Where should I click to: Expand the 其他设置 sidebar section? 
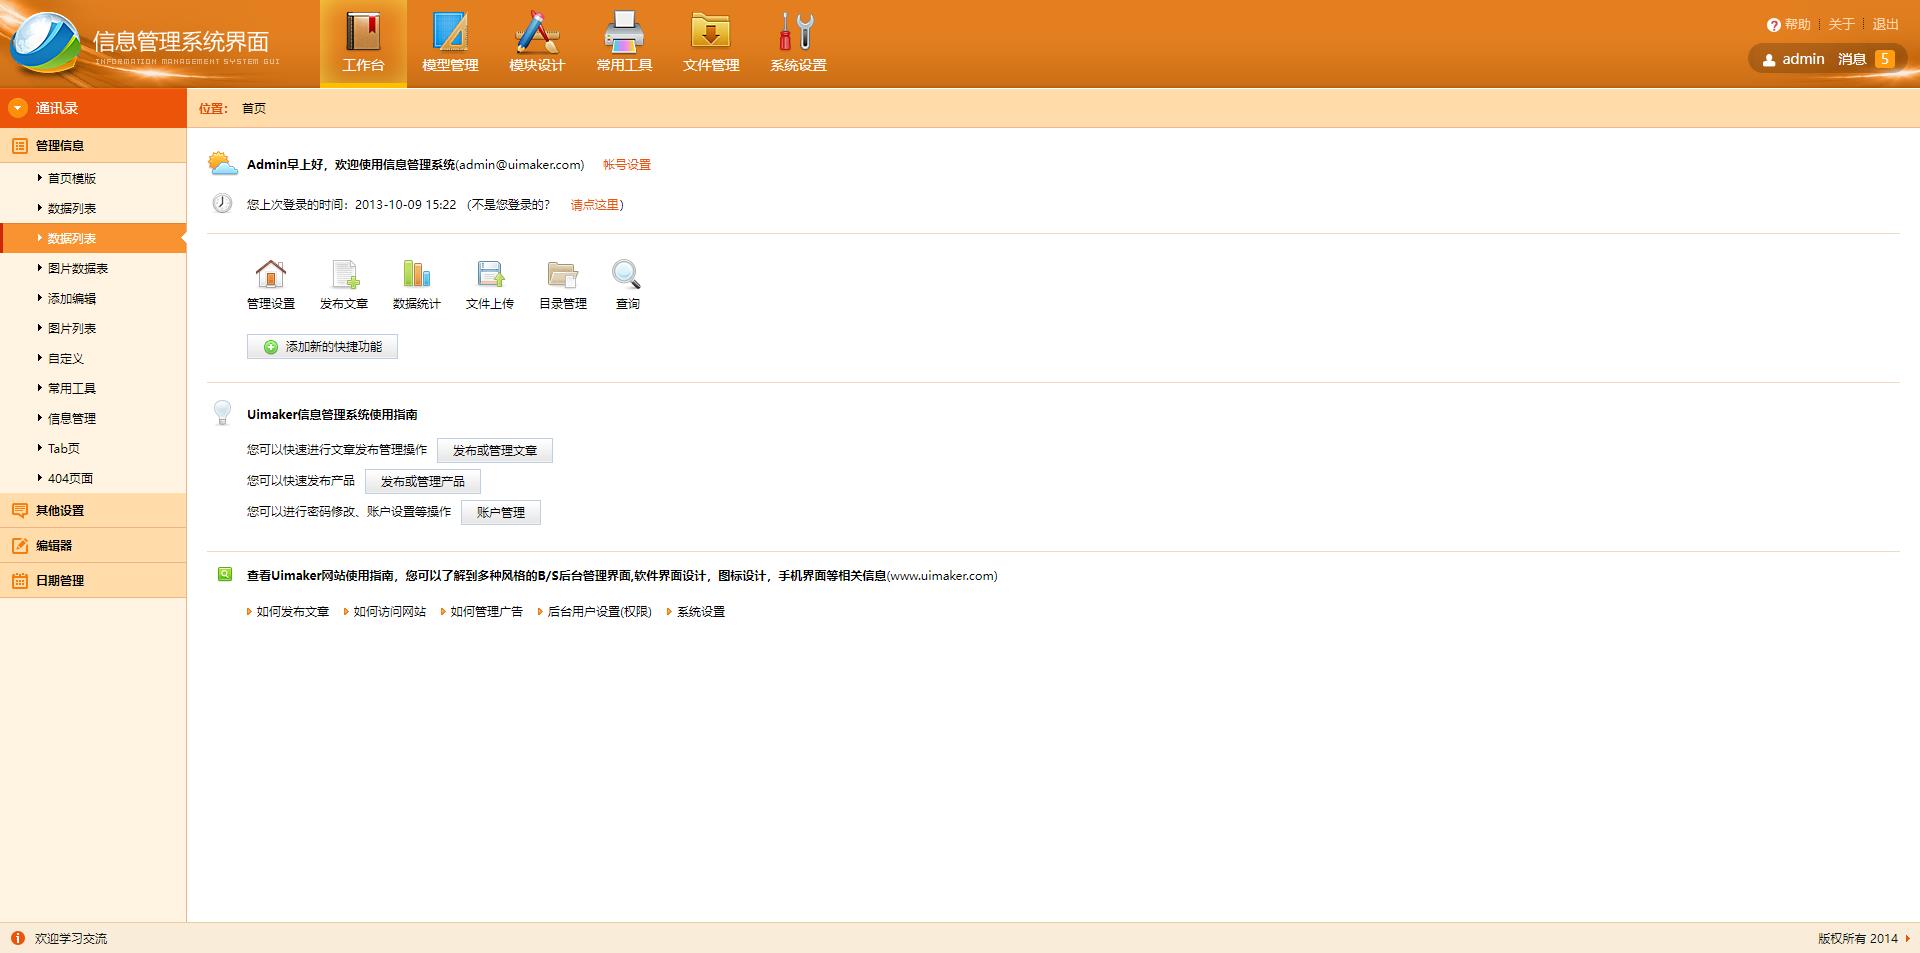[93, 510]
